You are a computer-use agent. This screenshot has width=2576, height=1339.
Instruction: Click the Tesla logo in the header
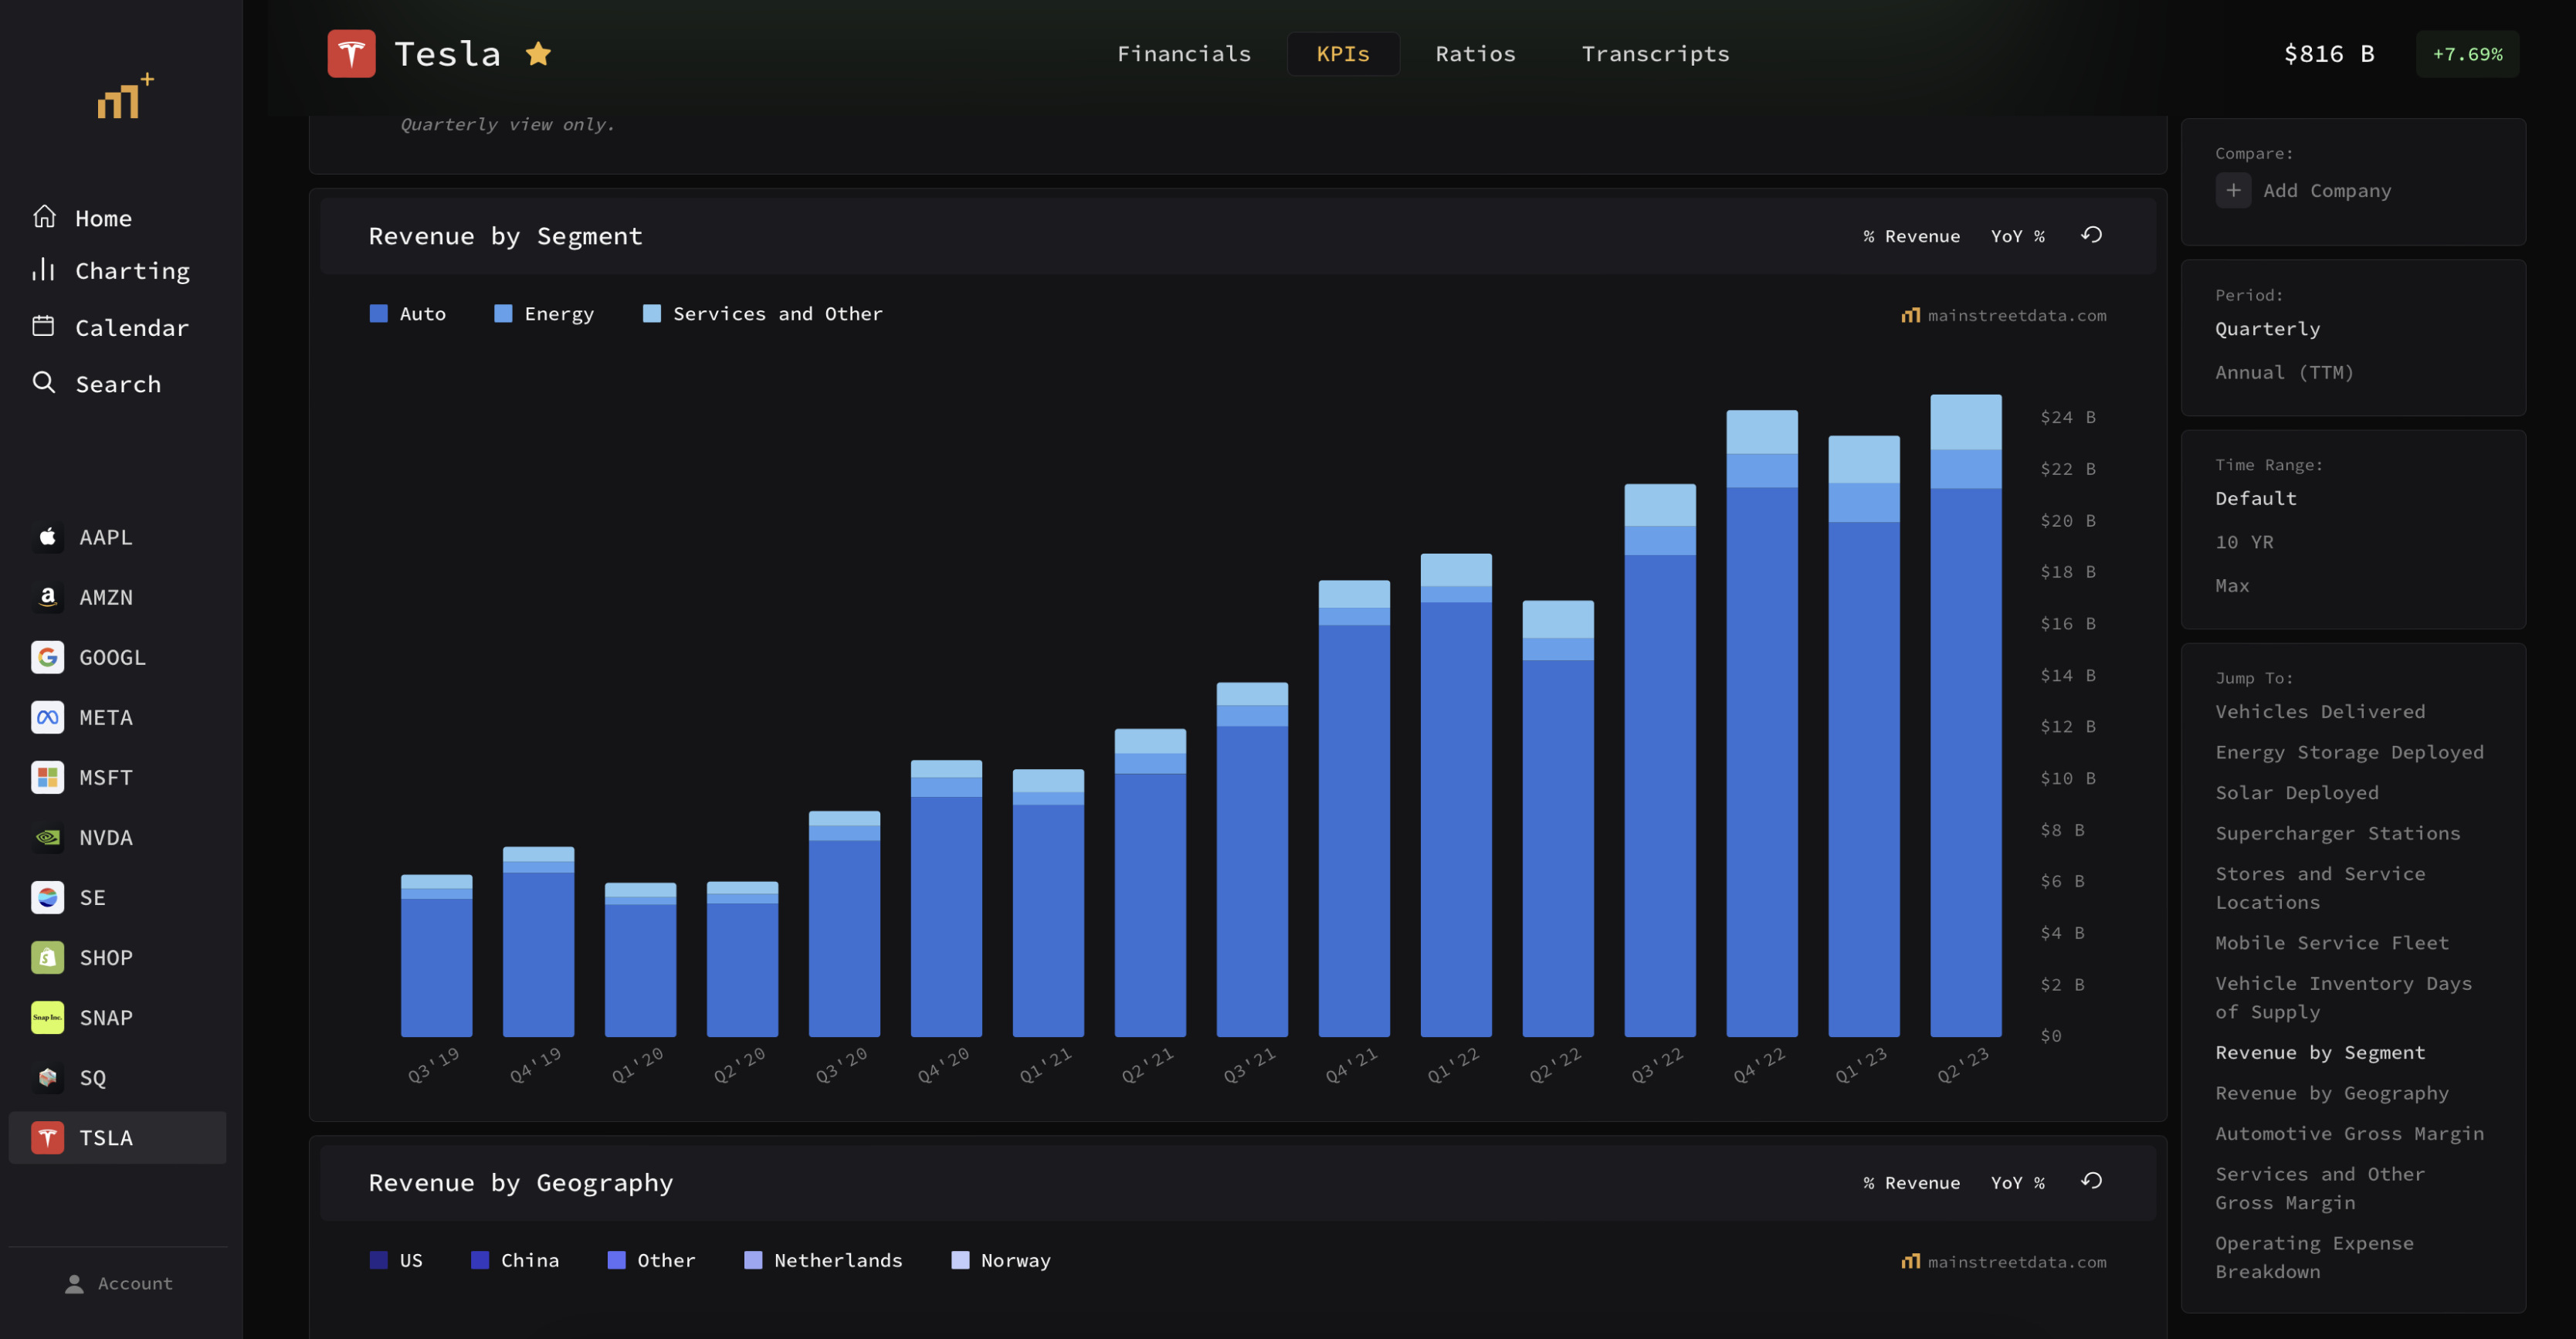351,52
